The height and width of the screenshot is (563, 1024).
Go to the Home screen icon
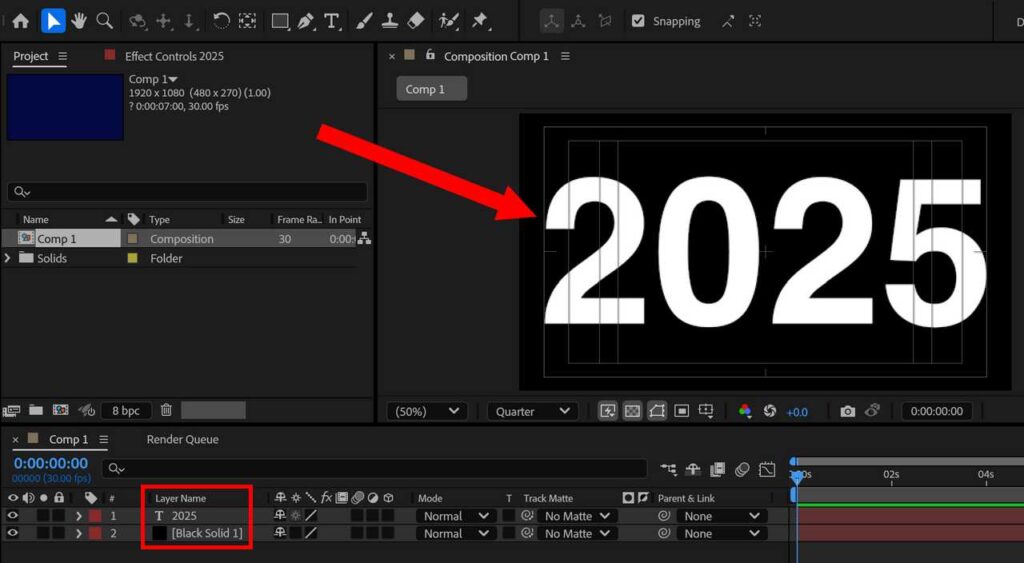[20, 21]
